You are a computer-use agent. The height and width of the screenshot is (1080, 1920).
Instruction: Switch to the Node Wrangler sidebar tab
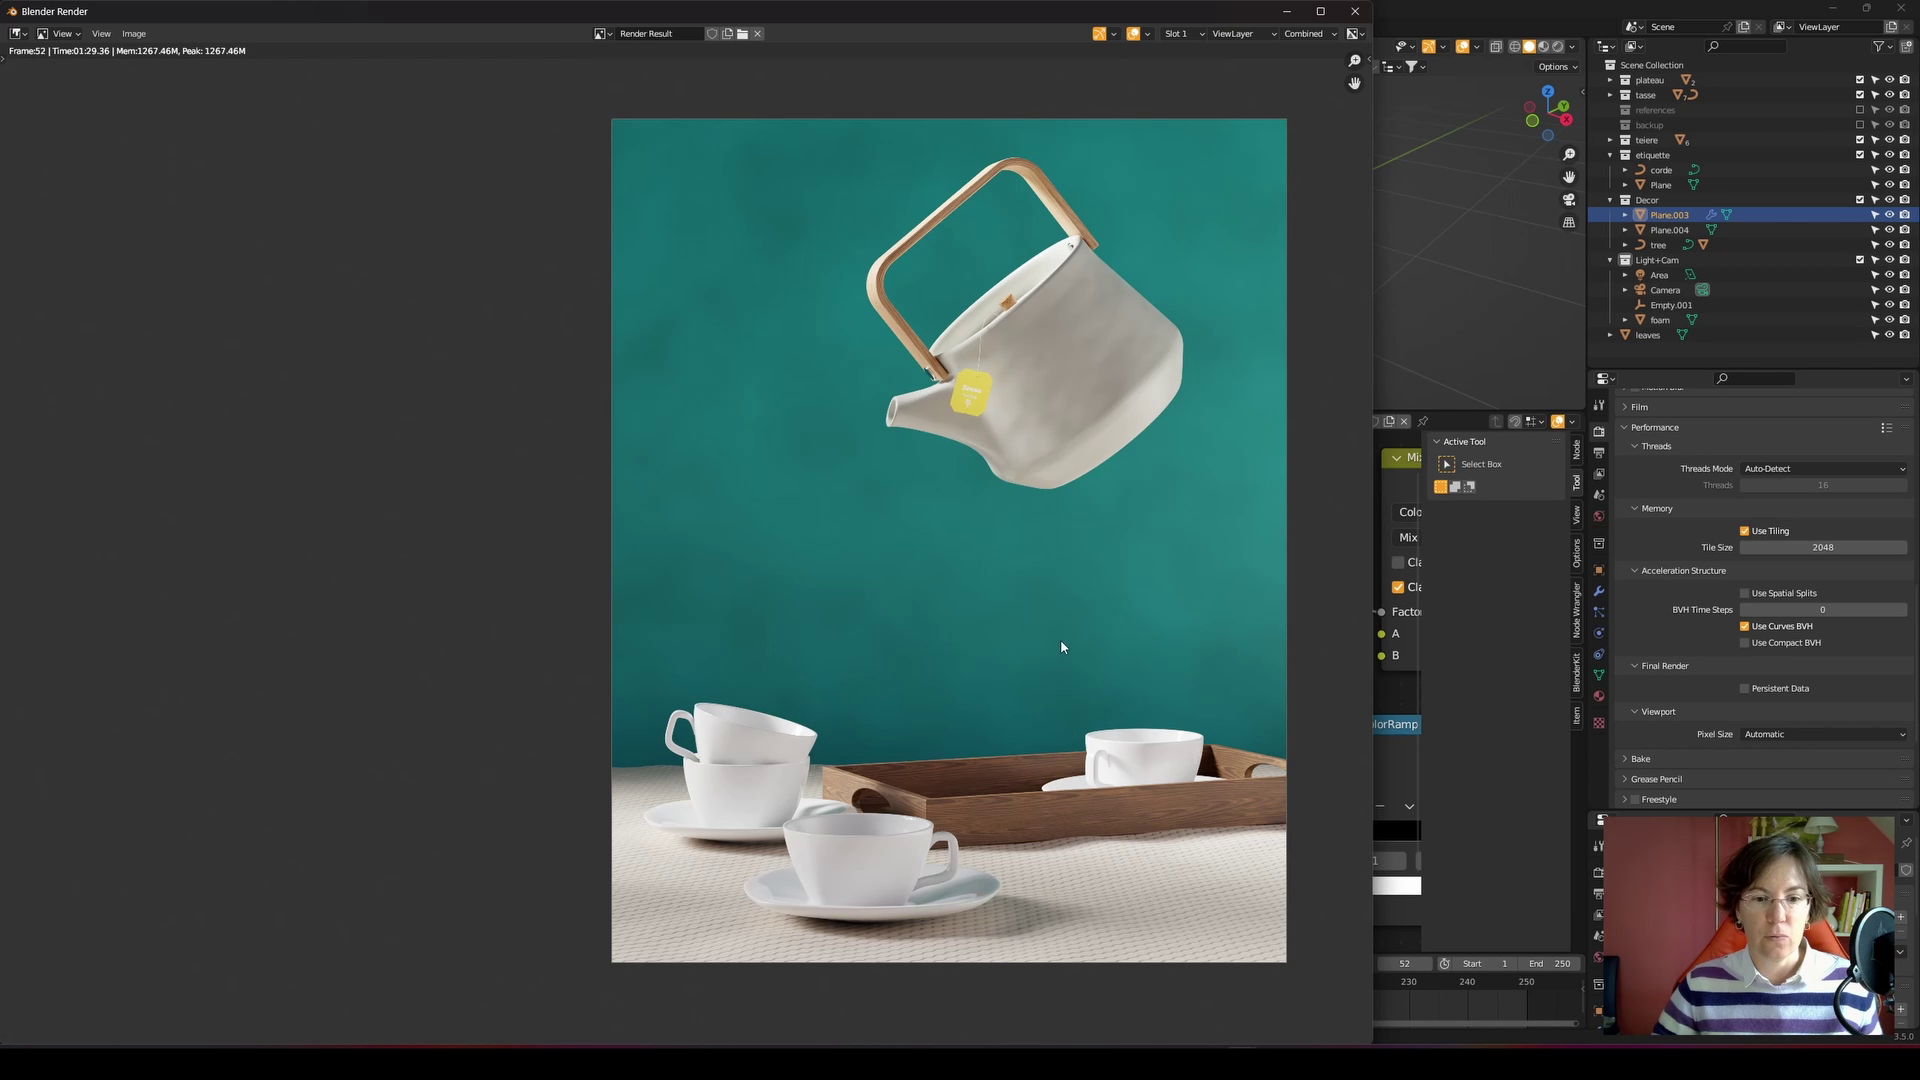click(x=1577, y=609)
